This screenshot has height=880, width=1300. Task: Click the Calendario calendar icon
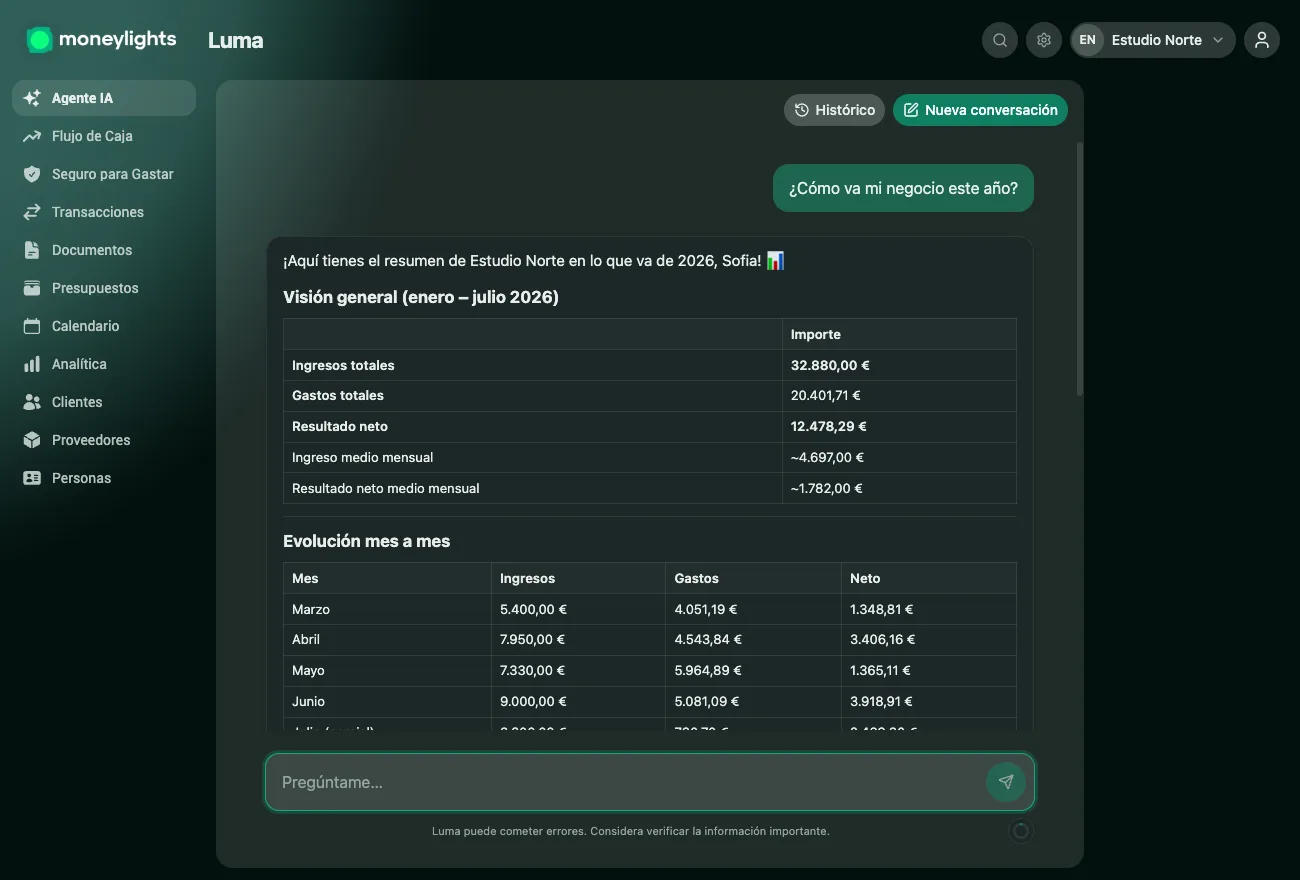pos(32,326)
